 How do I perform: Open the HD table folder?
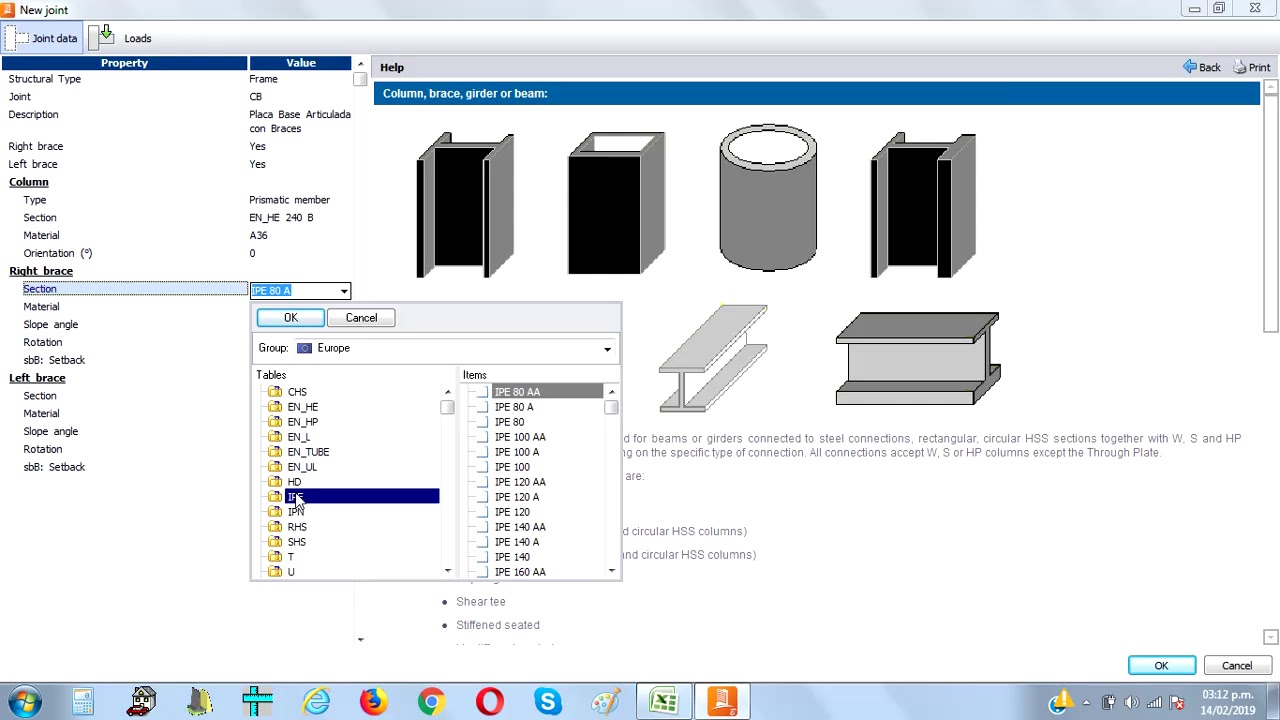294,482
